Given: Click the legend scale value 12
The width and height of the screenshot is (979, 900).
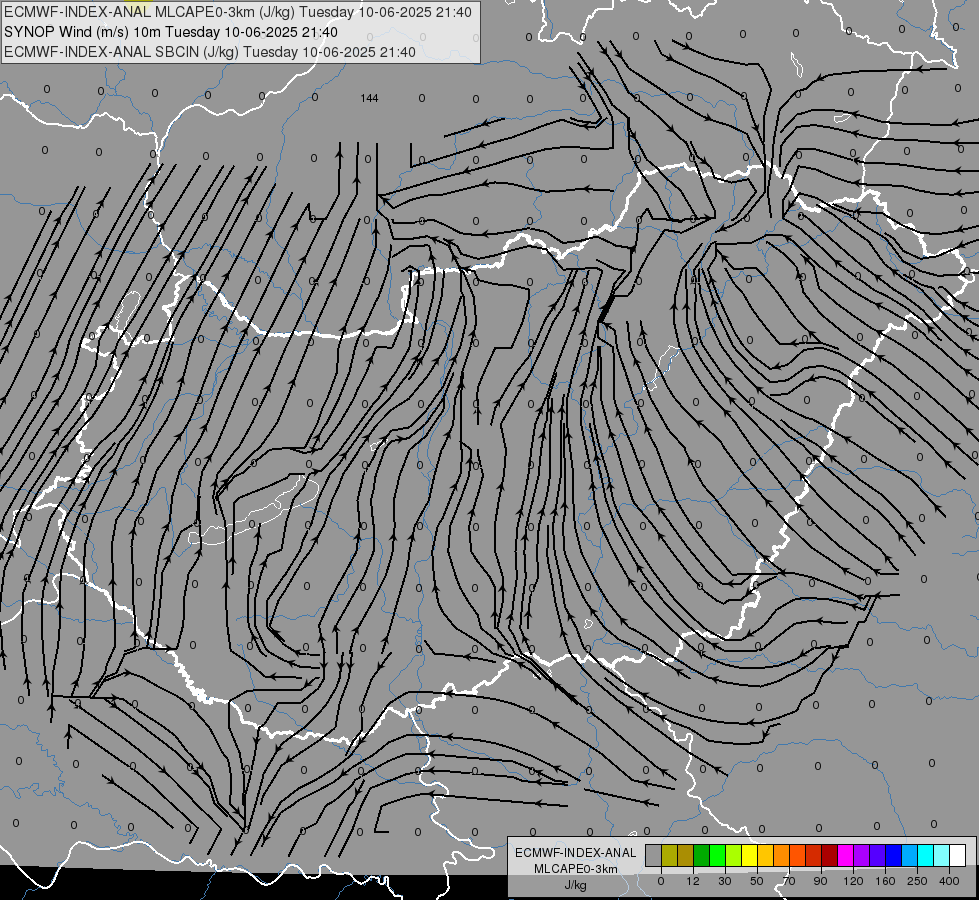Looking at the screenshot, I should click(693, 881).
